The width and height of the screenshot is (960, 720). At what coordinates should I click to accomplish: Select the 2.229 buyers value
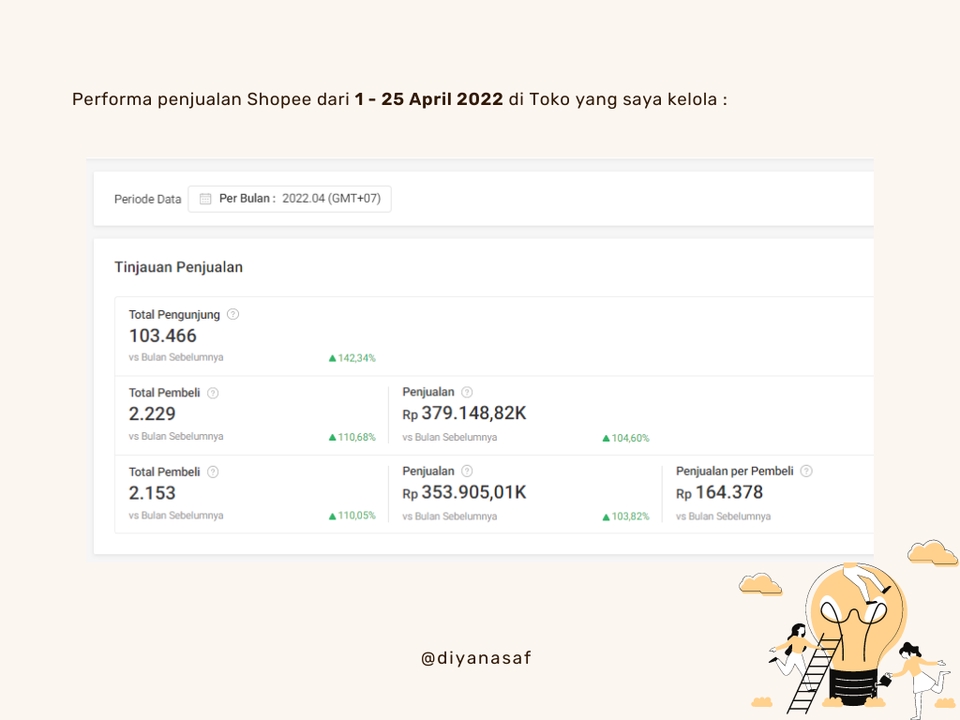(x=152, y=414)
